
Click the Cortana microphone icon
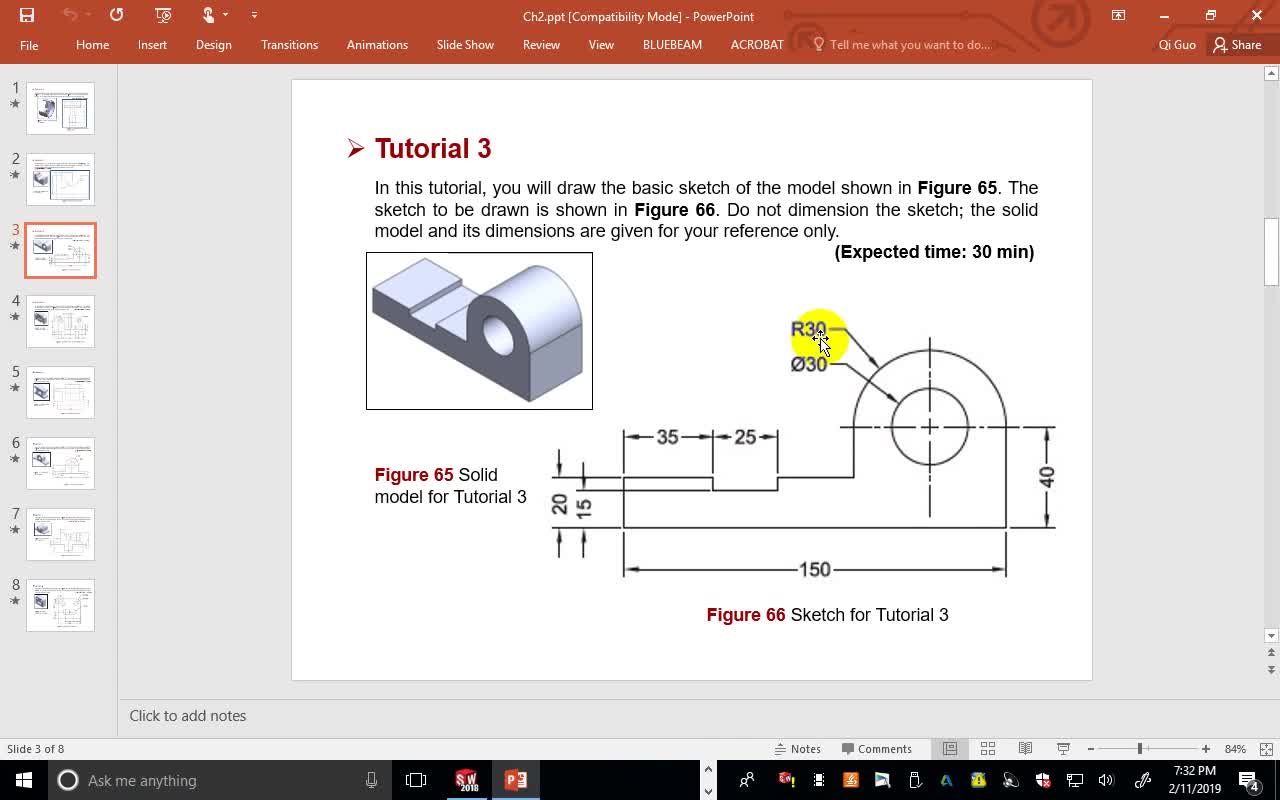point(371,780)
